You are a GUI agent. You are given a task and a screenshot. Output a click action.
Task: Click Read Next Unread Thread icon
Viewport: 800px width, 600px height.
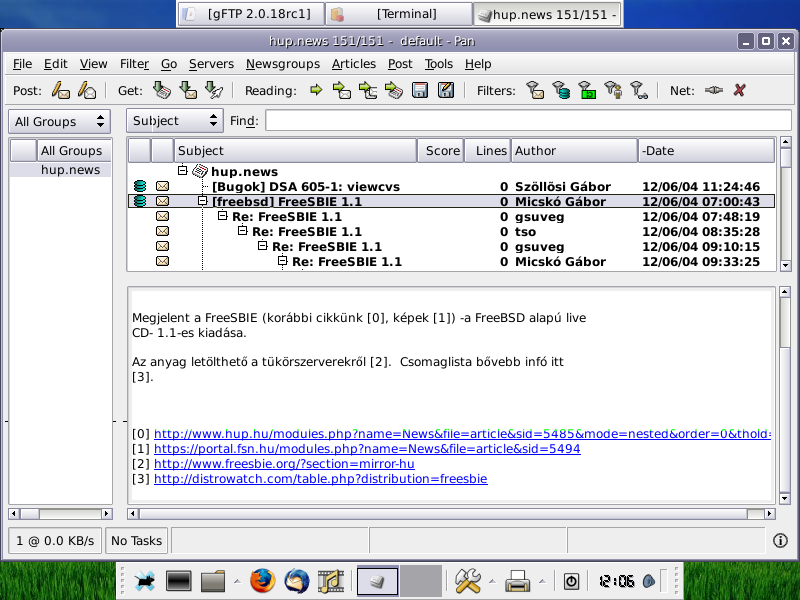tap(367, 90)
